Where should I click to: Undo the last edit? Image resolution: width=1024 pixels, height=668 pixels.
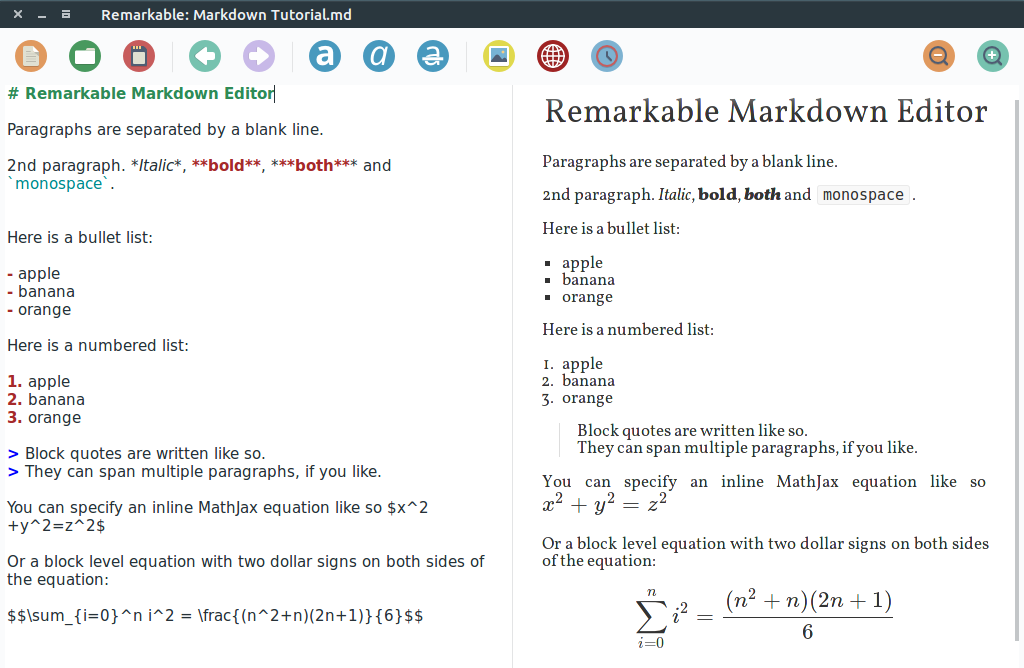click(x=204, y=56)
